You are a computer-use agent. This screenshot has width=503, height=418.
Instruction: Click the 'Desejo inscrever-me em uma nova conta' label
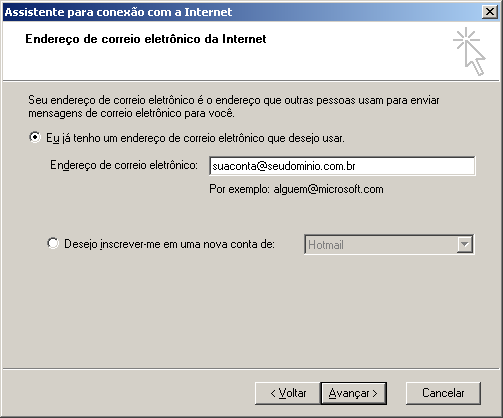(169, 244)
